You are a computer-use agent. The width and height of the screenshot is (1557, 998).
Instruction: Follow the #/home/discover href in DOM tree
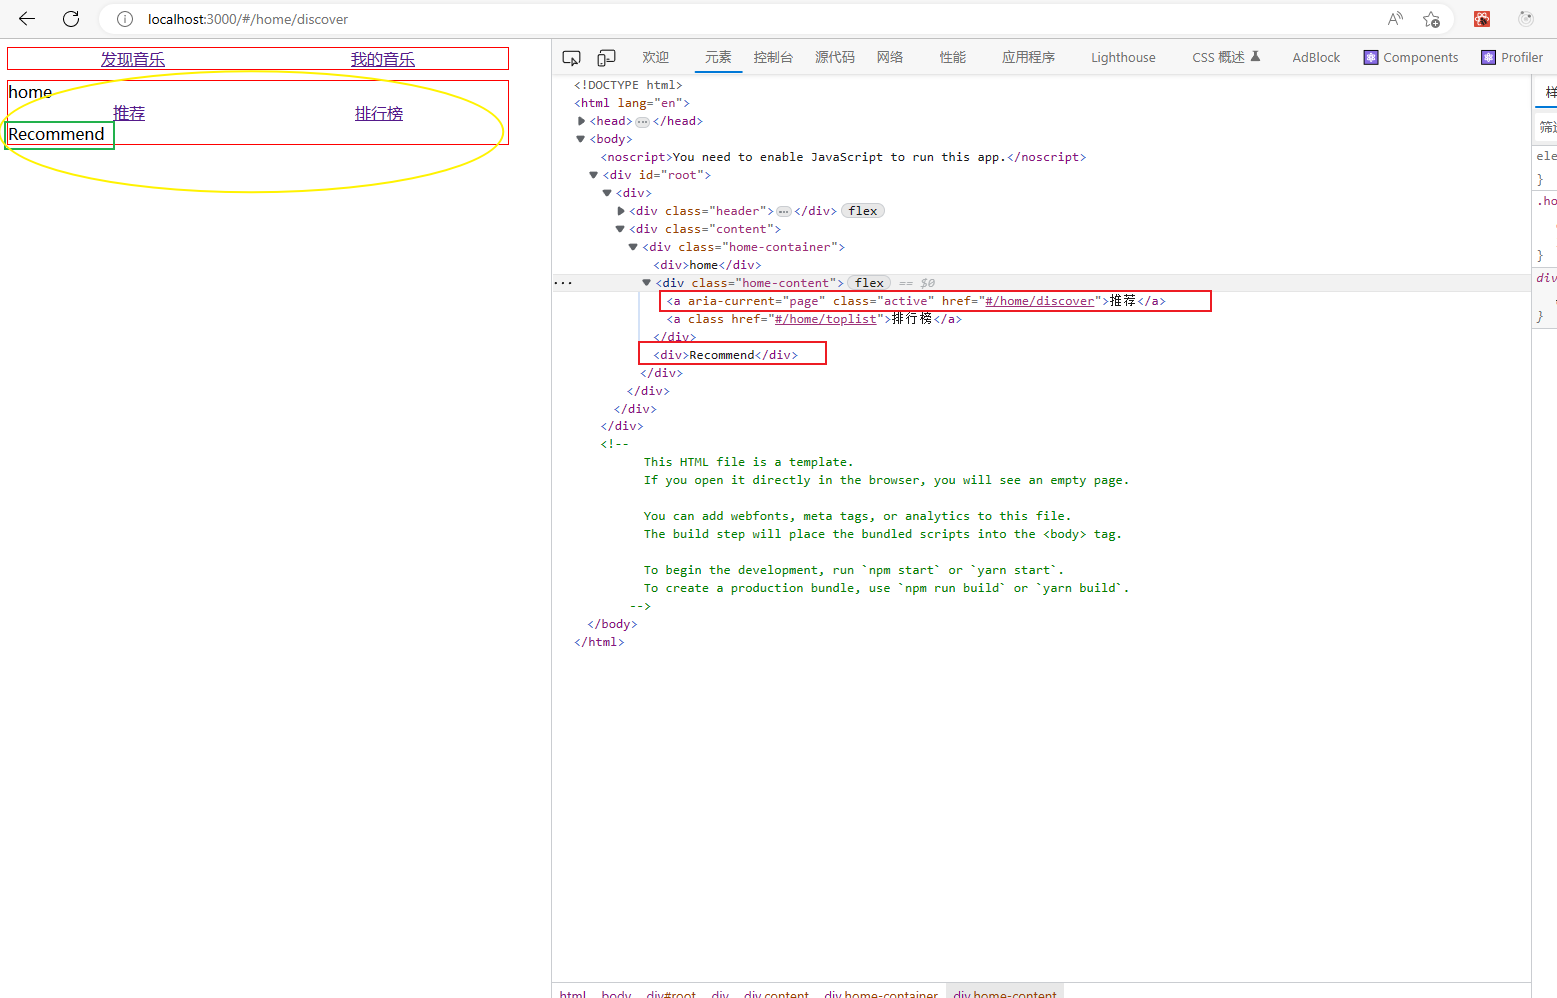[1039, 301]
